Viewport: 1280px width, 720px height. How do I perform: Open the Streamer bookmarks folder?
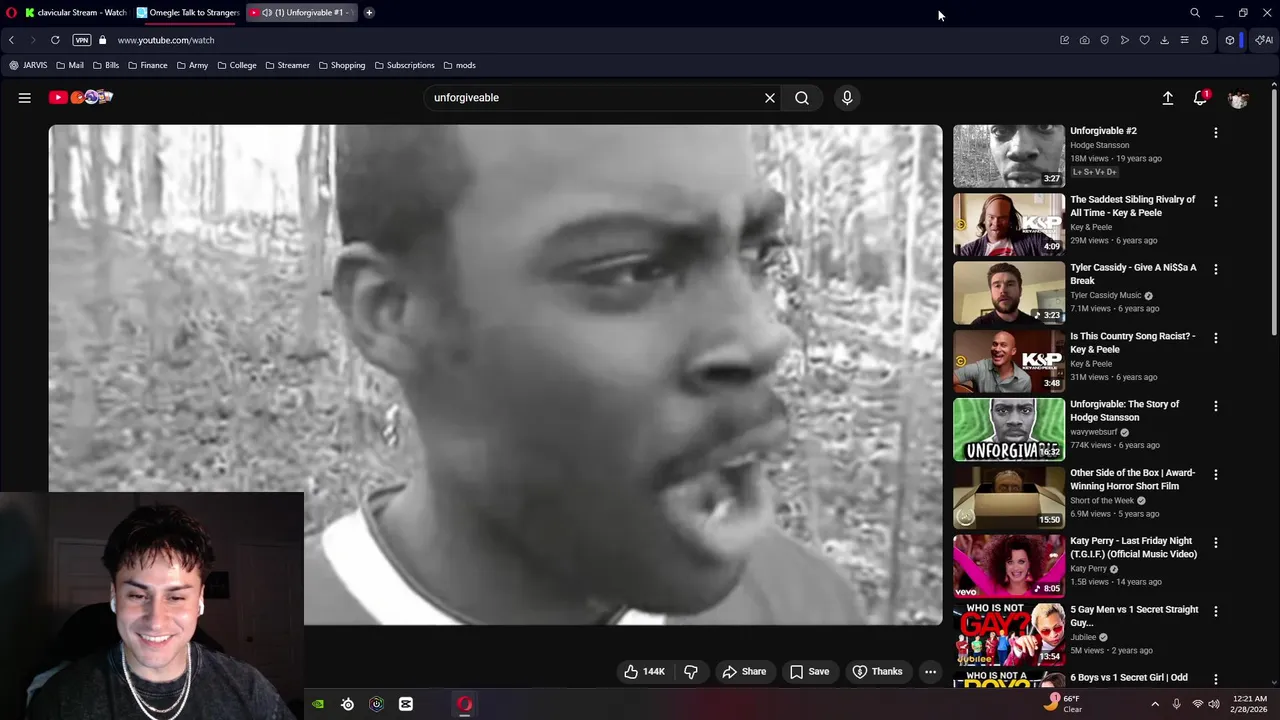tap(287, 65)
